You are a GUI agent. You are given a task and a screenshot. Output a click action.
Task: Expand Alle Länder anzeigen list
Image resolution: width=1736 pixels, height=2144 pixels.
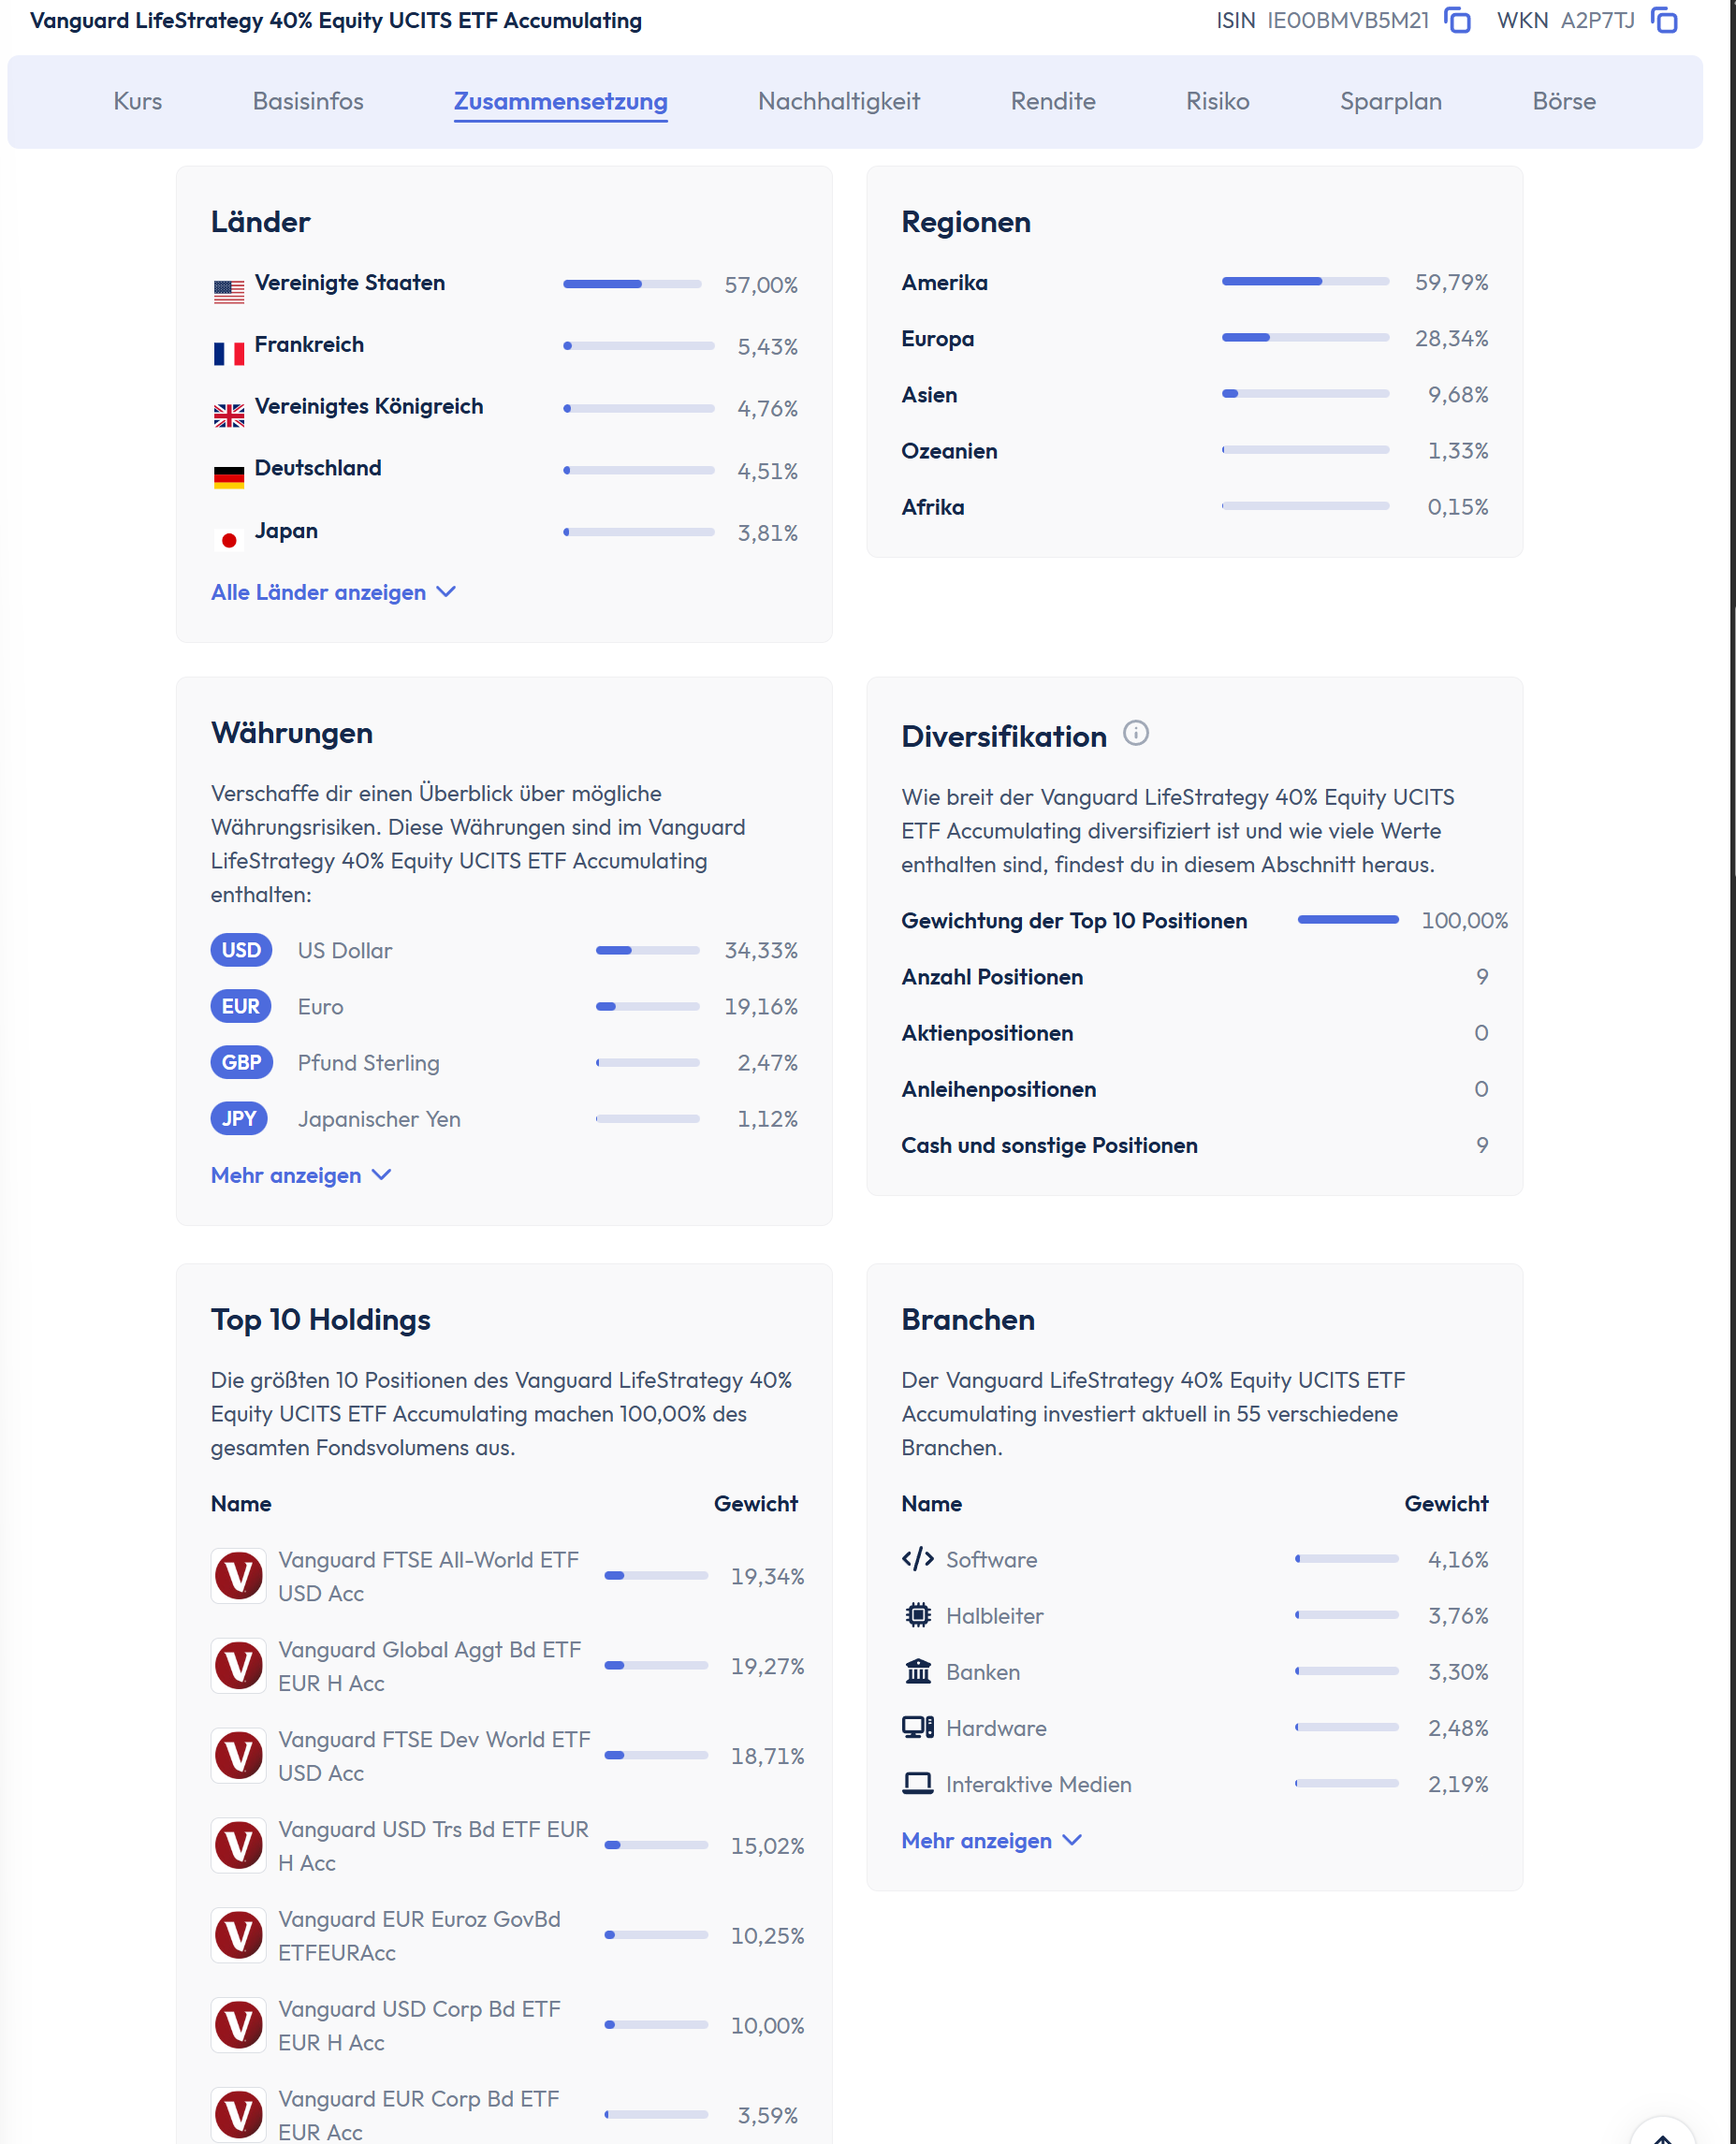click(333, 592)
